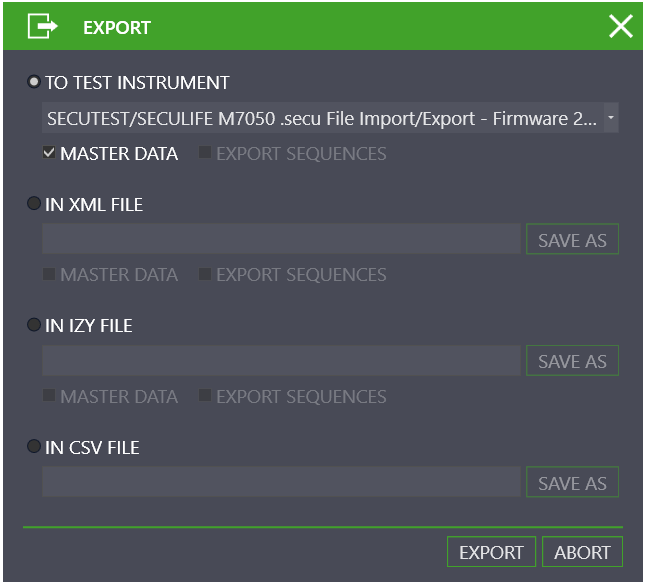This screenshot has width=645, height=584.
Task: Close the Export dialog with X
Action: [620, 26]
